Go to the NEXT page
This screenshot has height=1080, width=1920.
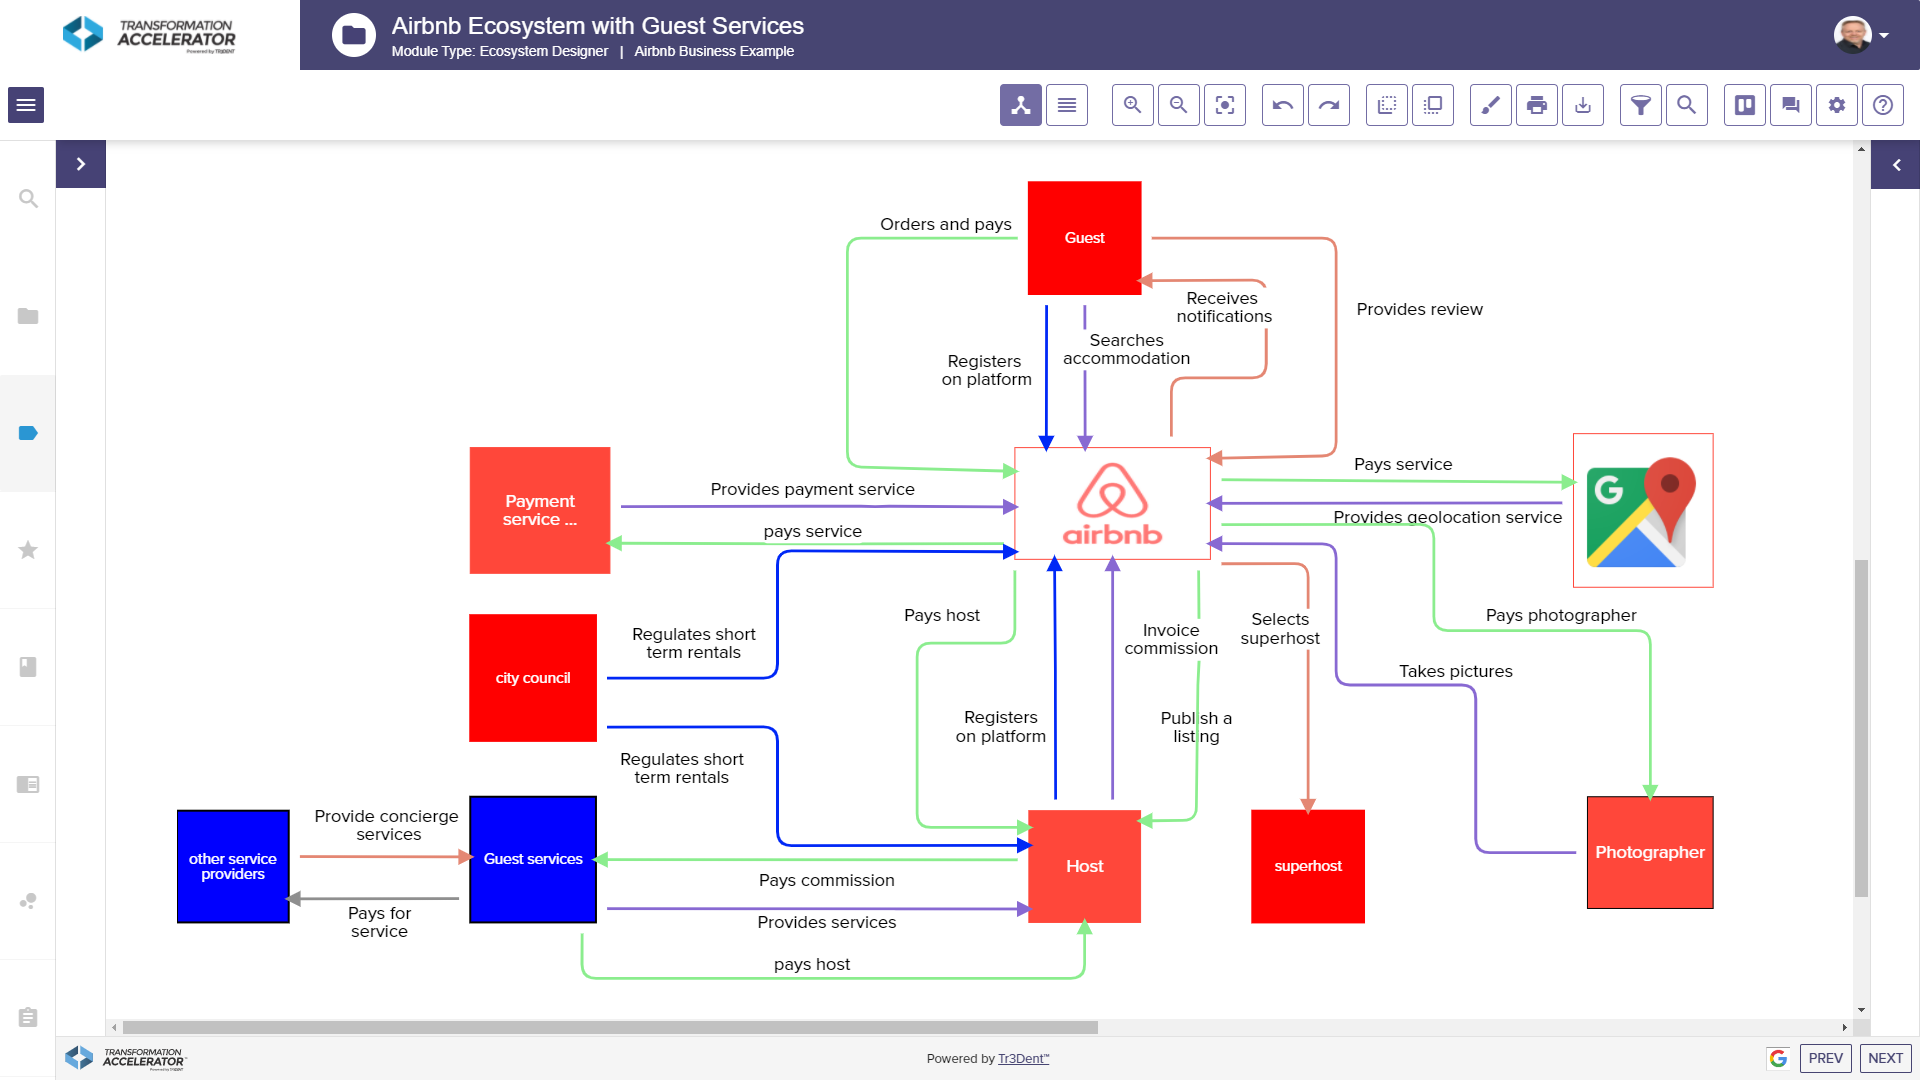(1885, 1058)
